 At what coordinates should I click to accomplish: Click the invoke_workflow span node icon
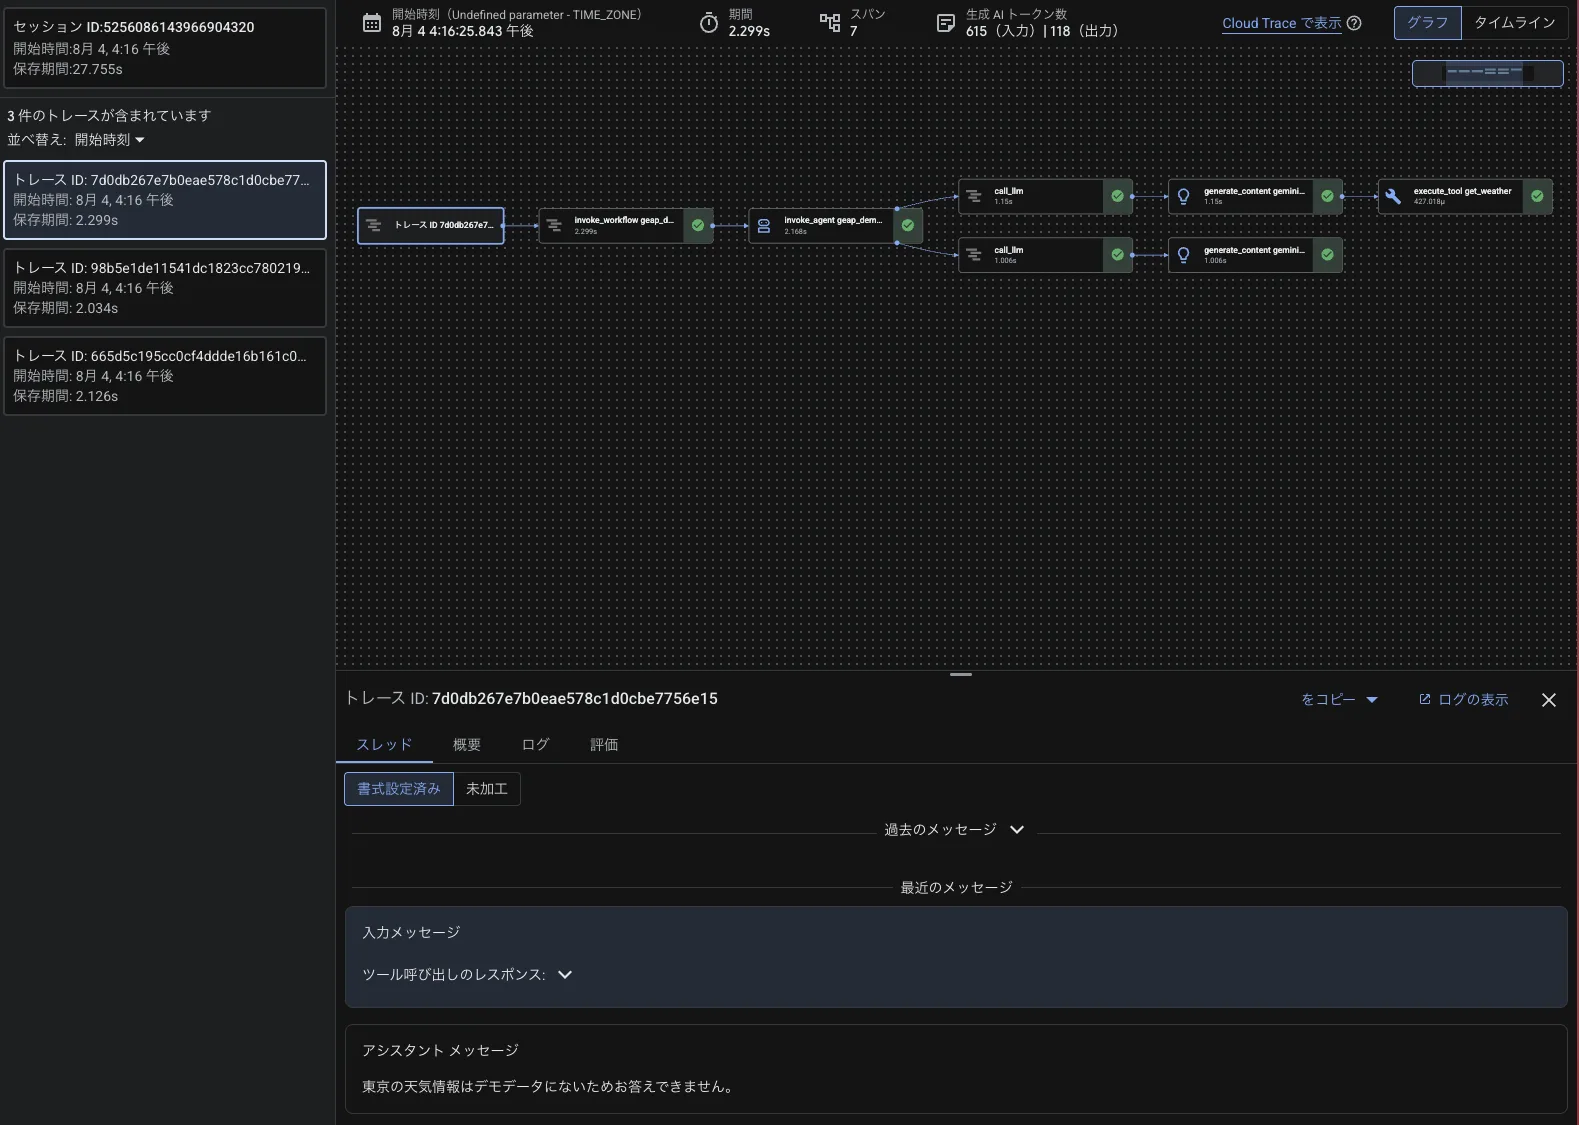pyautogui.click(x=554, y=226)
